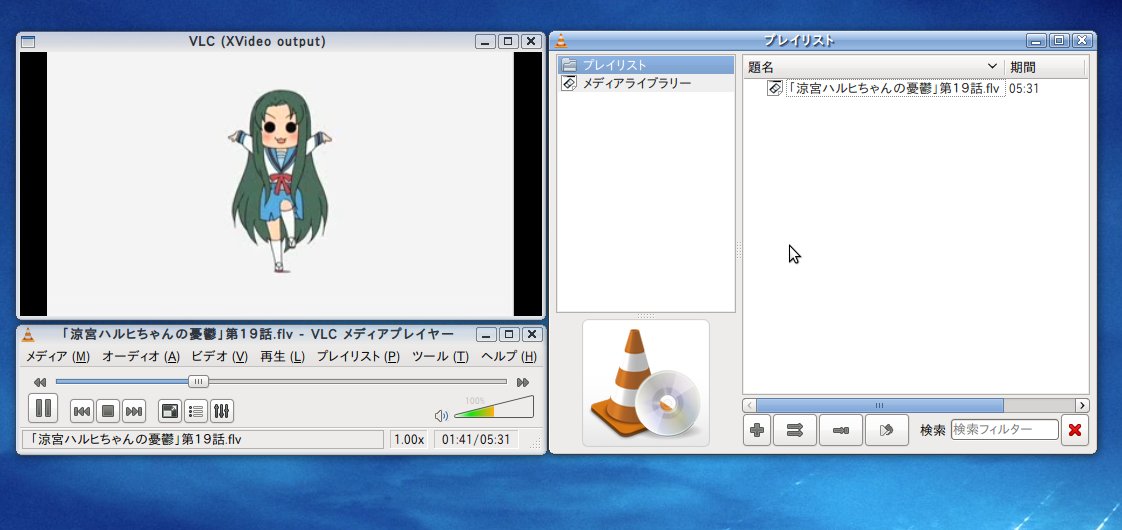The width and height of the screenshot is (1122, 530).
Task: Adjust the volume slider
Action: coord(494,407)
